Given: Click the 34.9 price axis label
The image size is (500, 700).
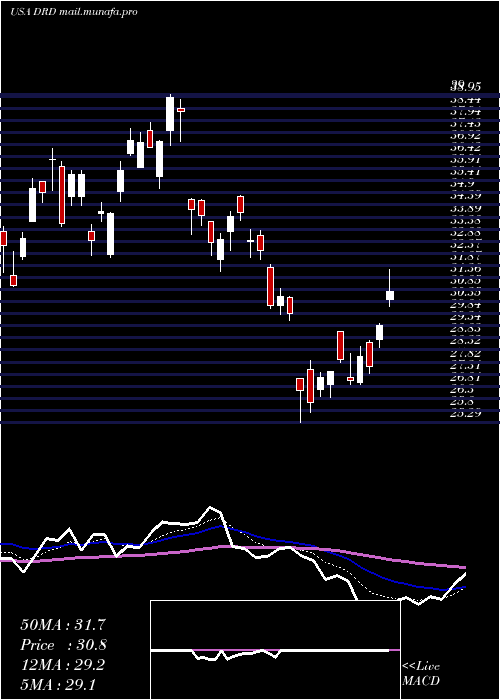Looking at the screenshot, I should 462,183.
